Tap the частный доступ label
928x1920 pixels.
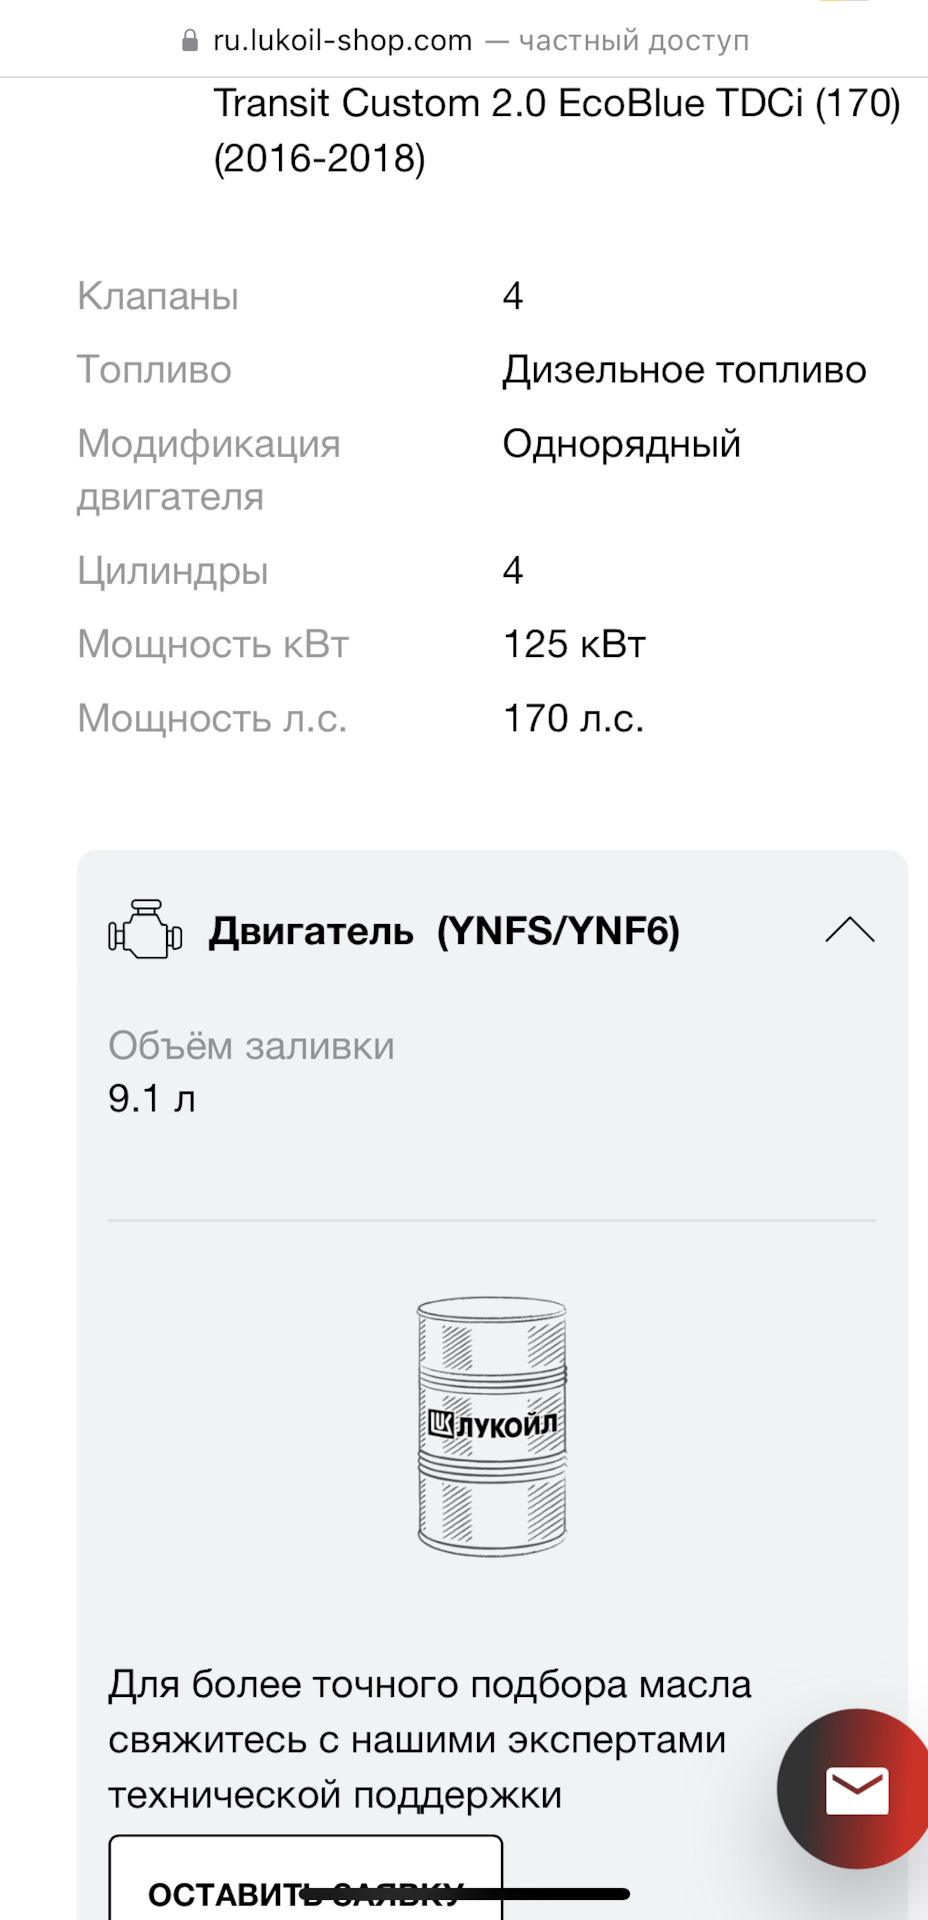tap(633, 41)
